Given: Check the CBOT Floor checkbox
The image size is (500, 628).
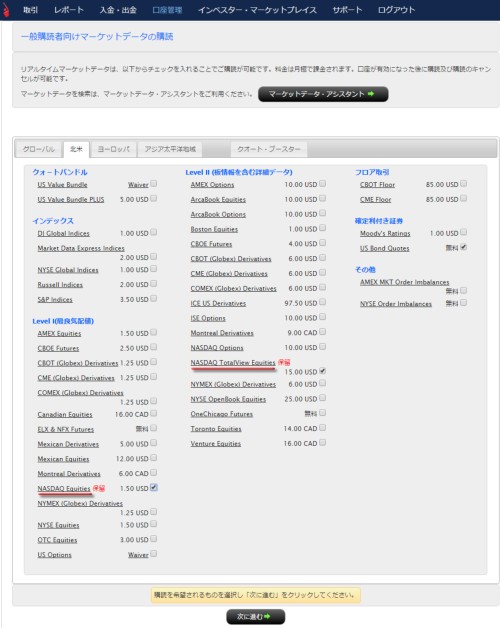Looking at the screenshot, I should coord(464,184).
